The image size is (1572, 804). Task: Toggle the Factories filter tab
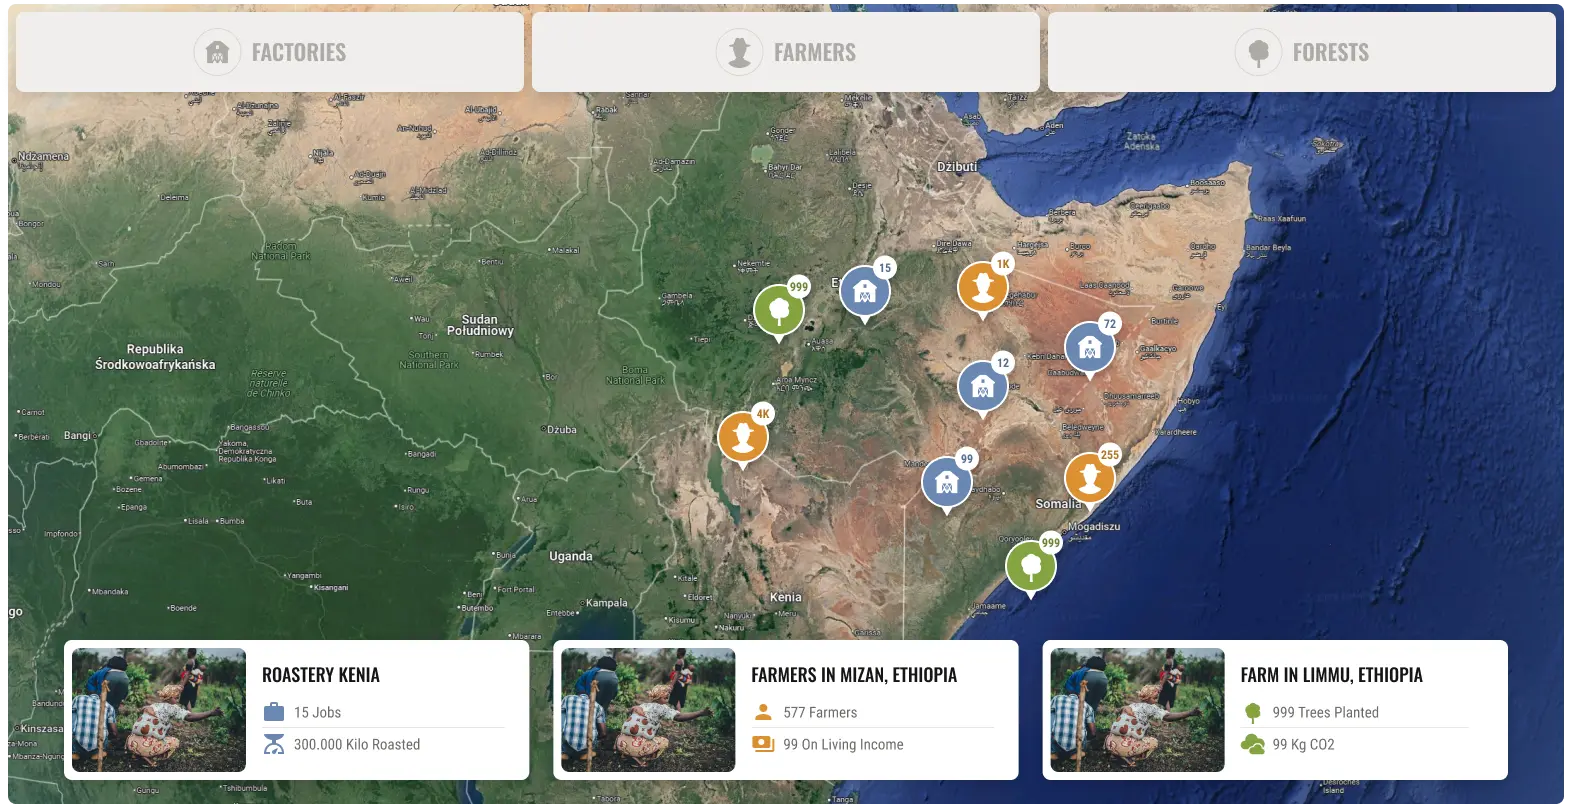coord(270,52)
